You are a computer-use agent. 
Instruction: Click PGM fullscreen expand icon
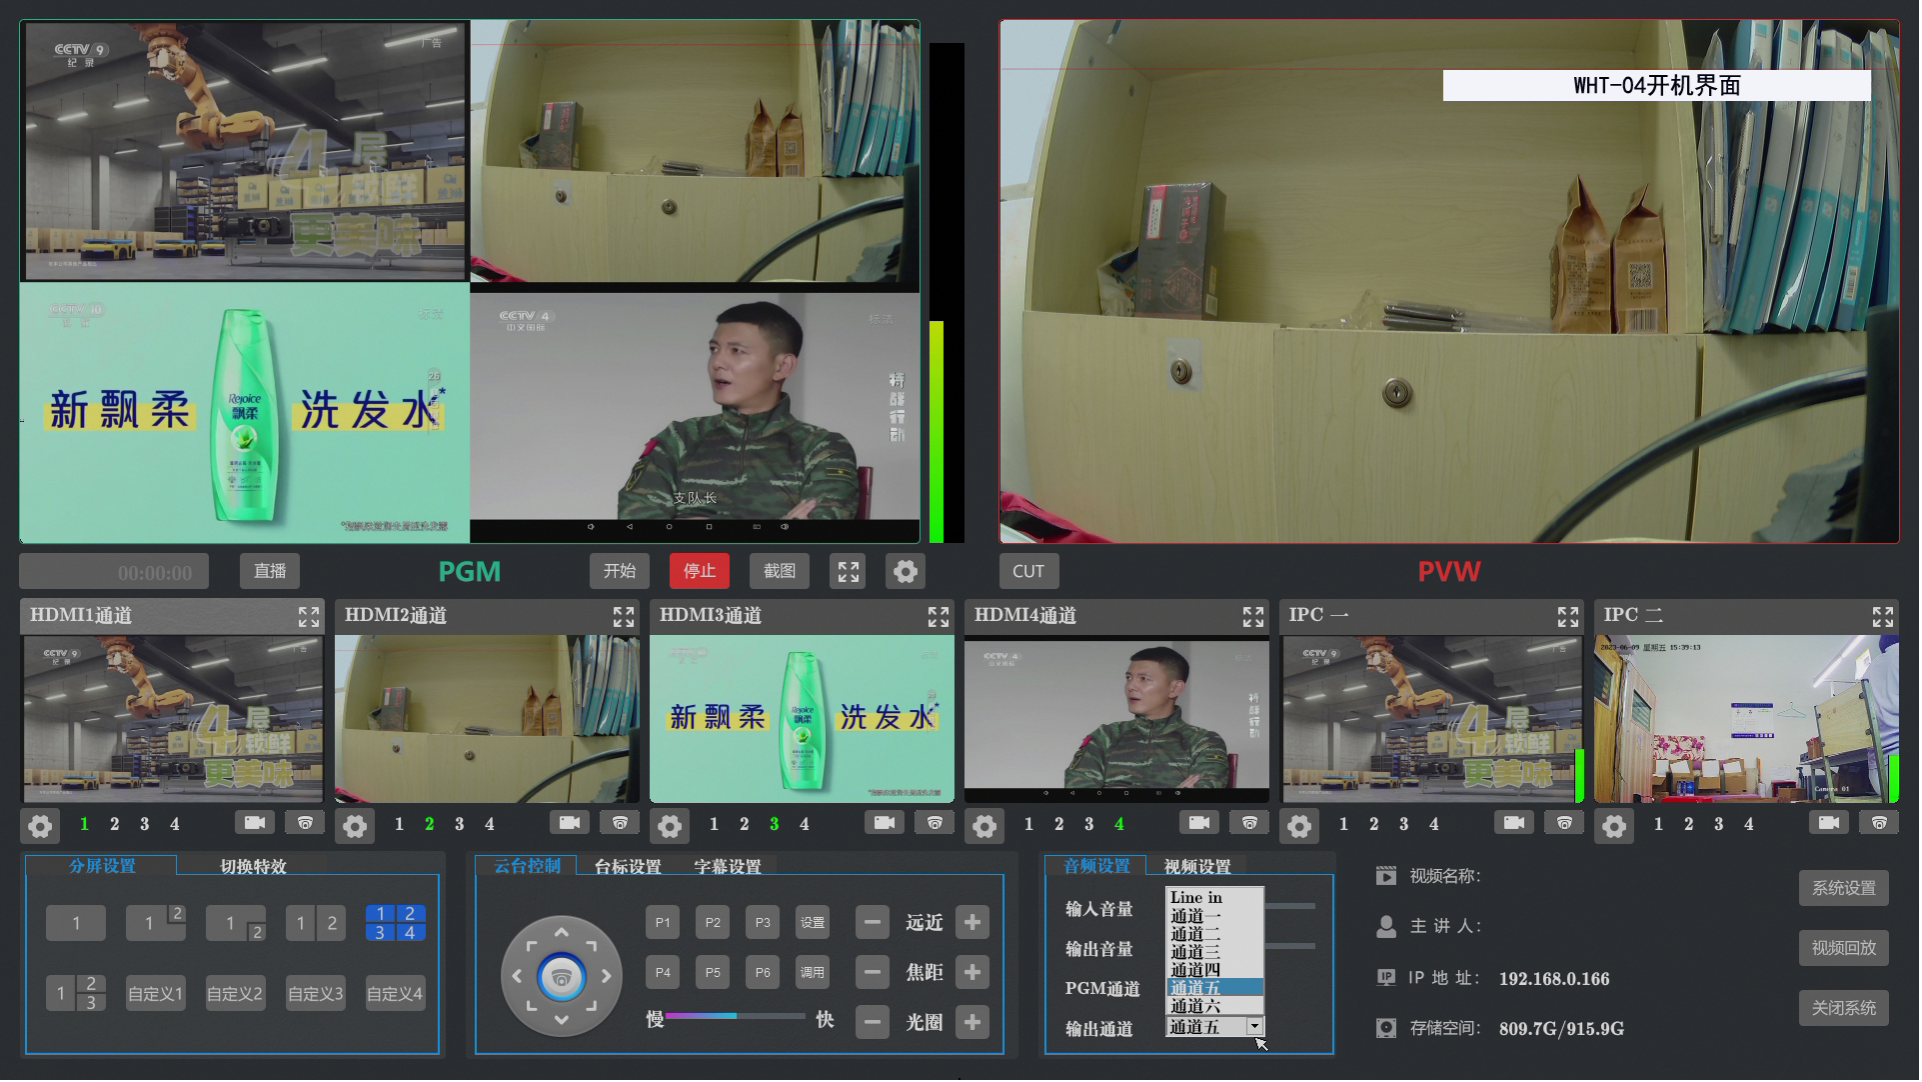[848, 571]
